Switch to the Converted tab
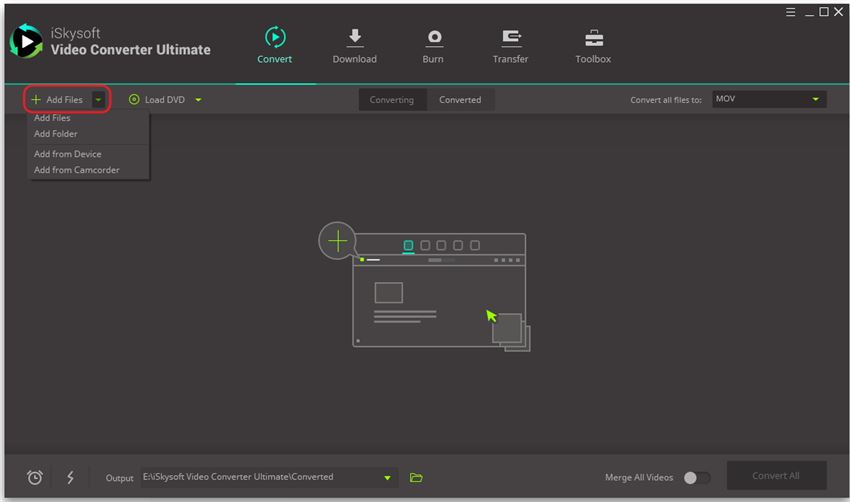 point(460,100)
